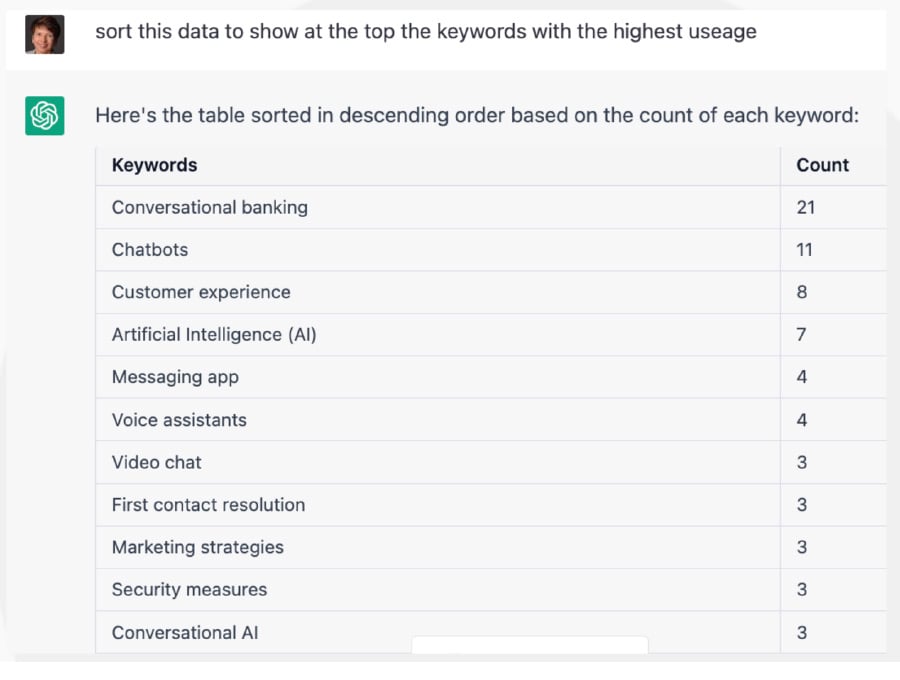Select the user prompt about sorting data
Screen dimensions: 900x680
pos(425,31)
